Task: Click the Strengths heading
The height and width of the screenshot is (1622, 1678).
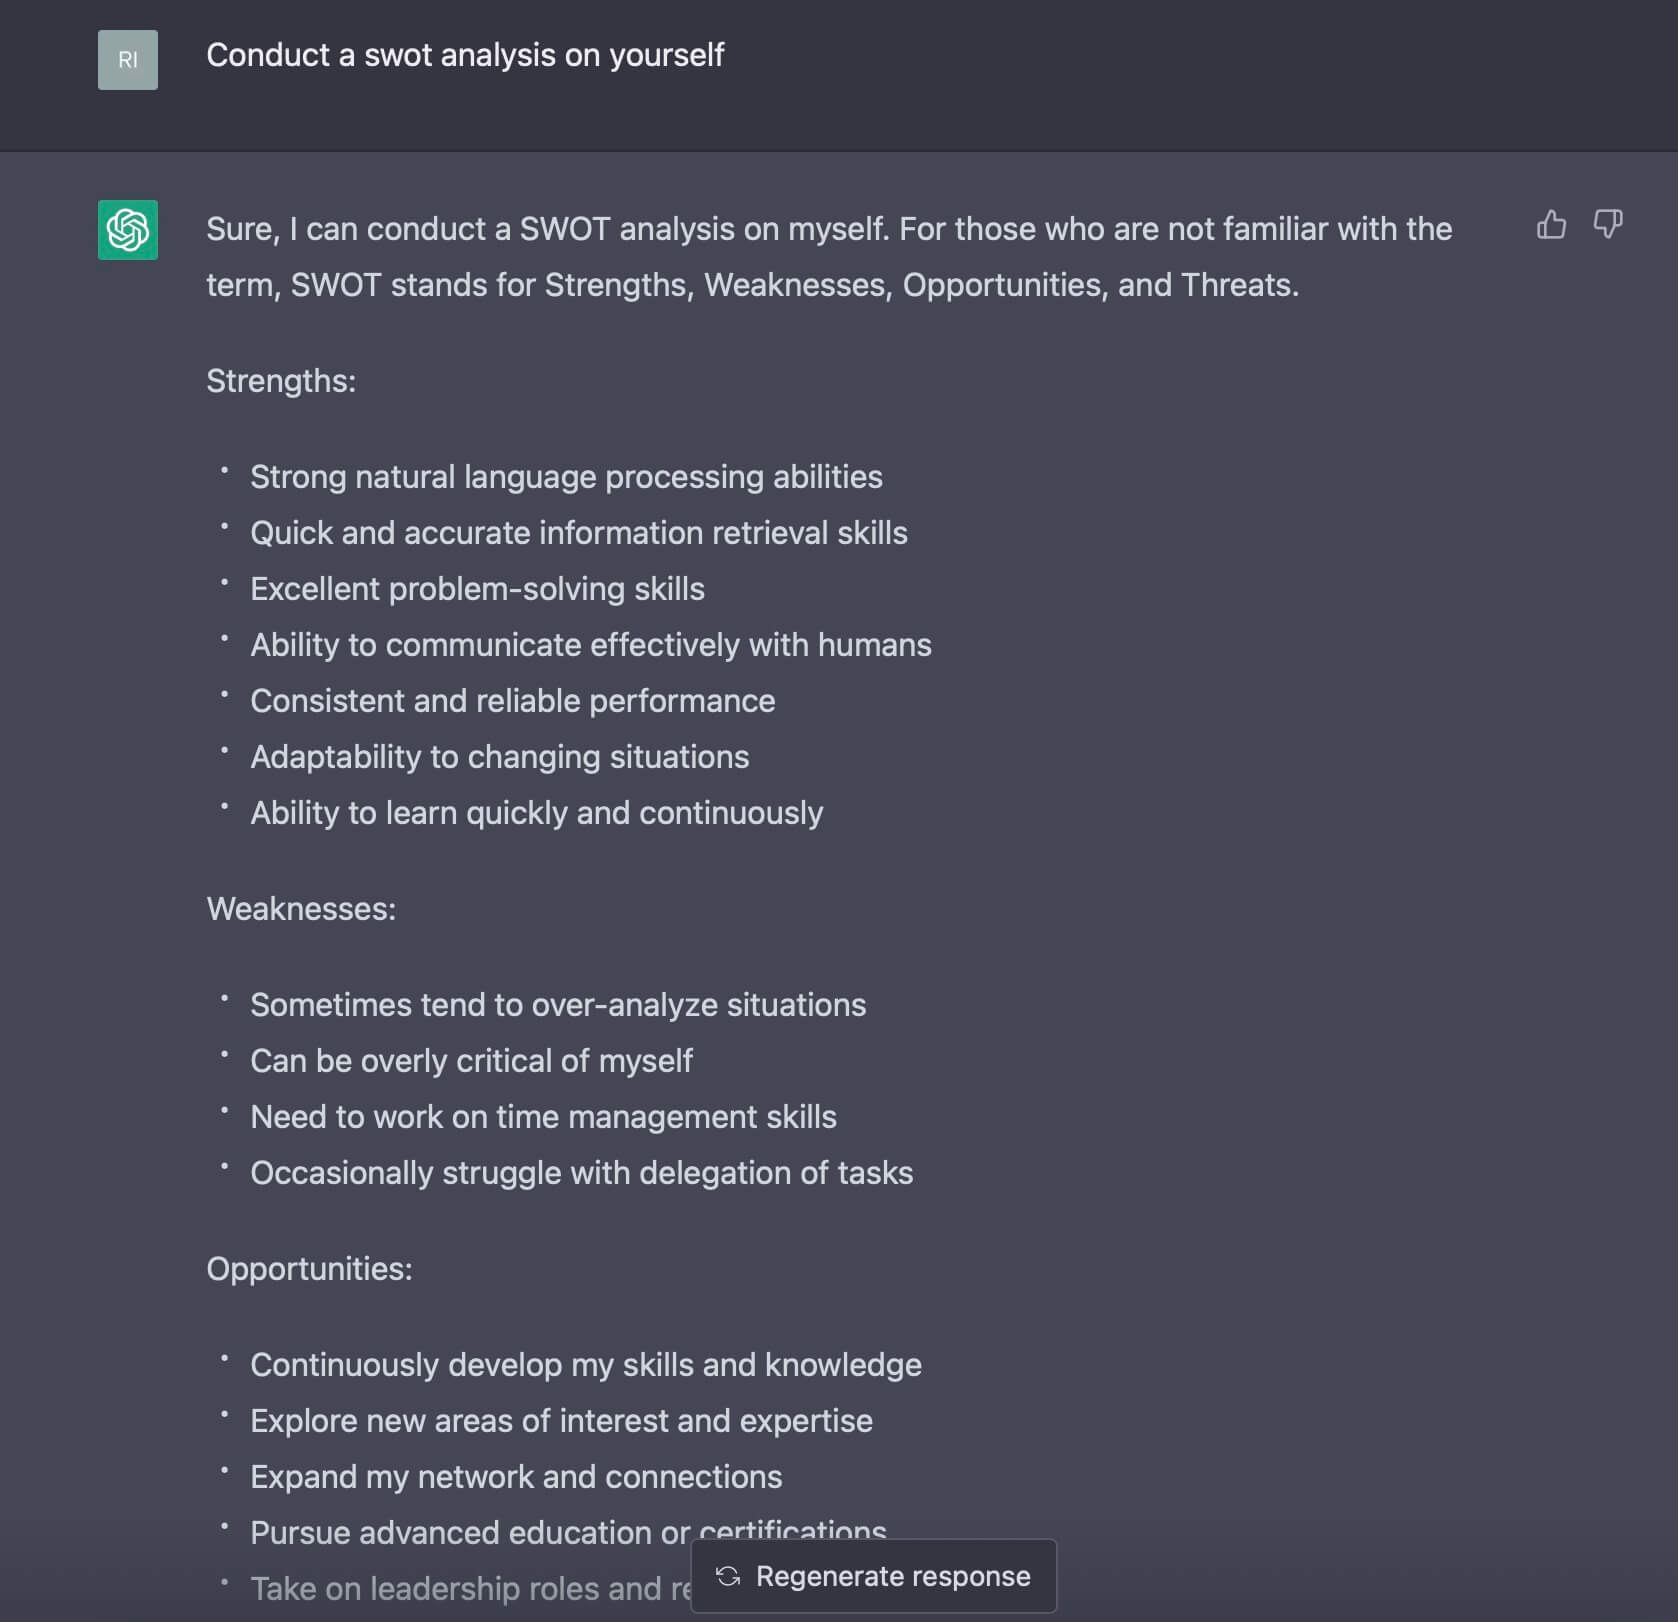Action: pyautogui.click(x=280, y=381)
